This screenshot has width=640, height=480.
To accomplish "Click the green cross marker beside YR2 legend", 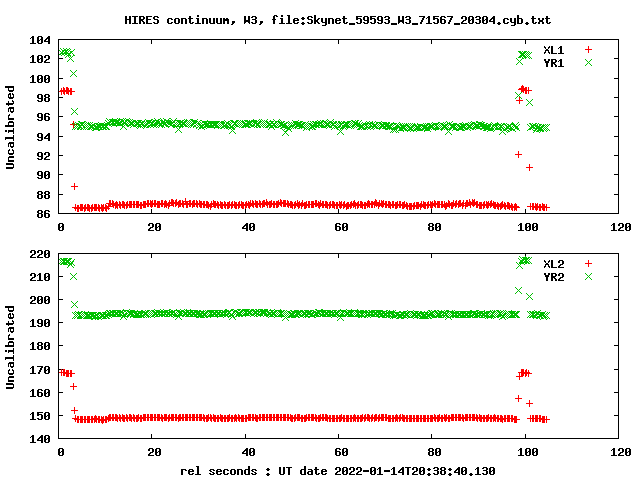I will click(588, 277).
